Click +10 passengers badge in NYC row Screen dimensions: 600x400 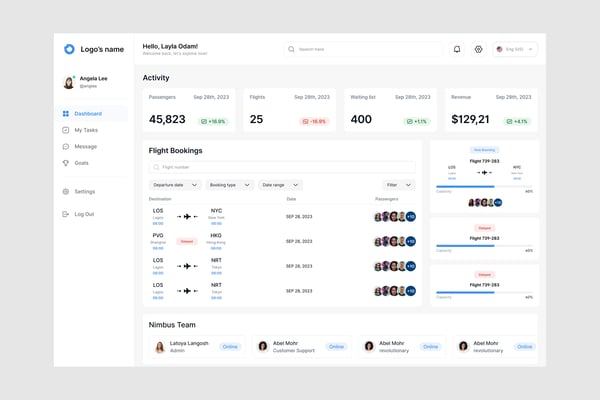point(411,217)
